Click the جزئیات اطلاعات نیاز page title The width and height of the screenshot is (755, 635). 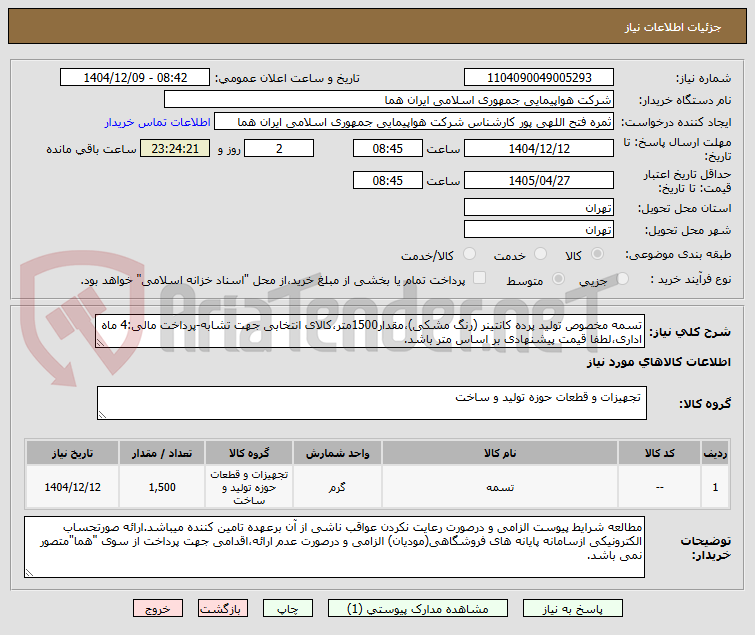click(x=673, y=27)
